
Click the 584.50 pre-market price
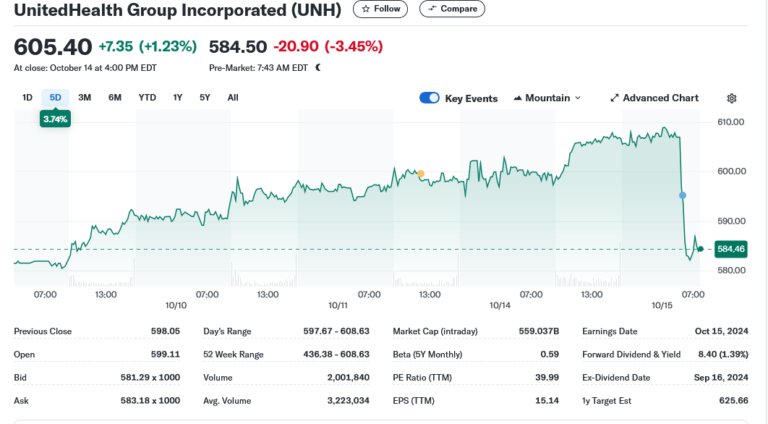coord(238,47)
